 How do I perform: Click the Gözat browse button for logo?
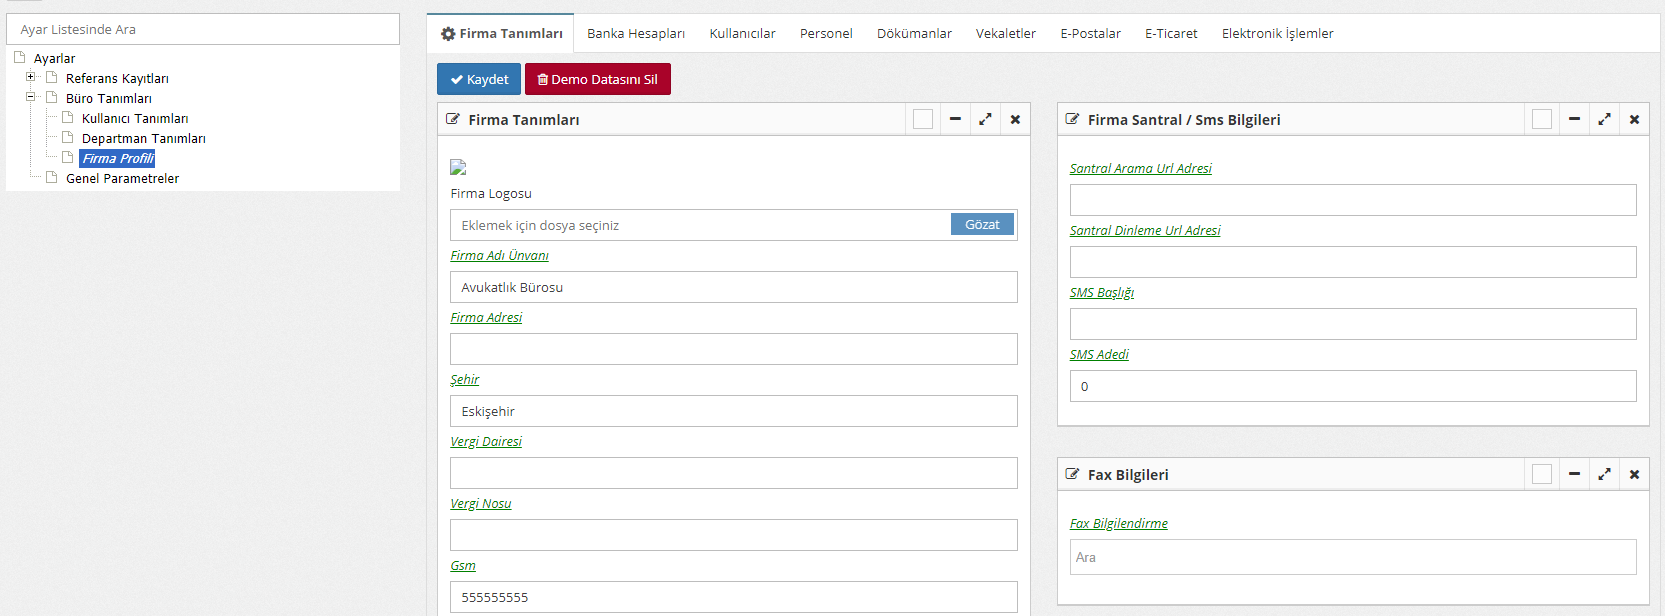pyautogui.click(x=981, y=225)
